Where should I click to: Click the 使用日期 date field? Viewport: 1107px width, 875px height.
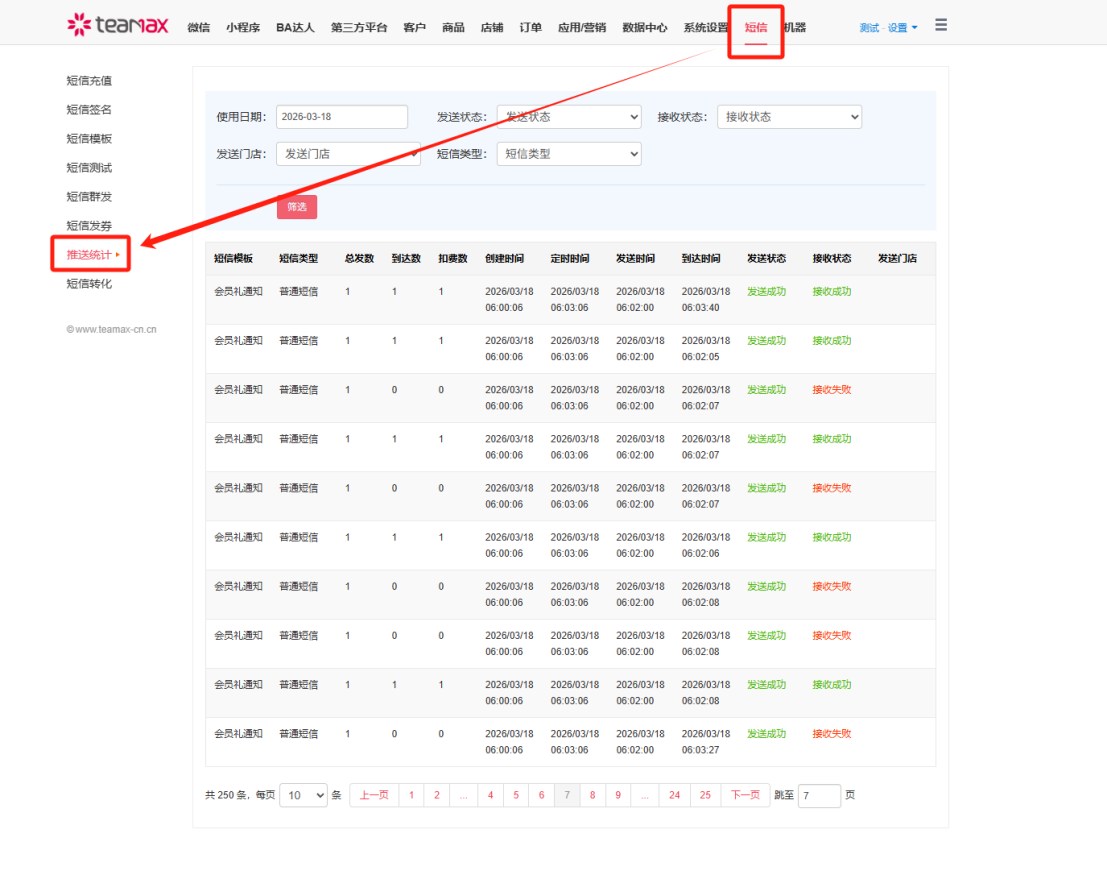click(341, 117)
